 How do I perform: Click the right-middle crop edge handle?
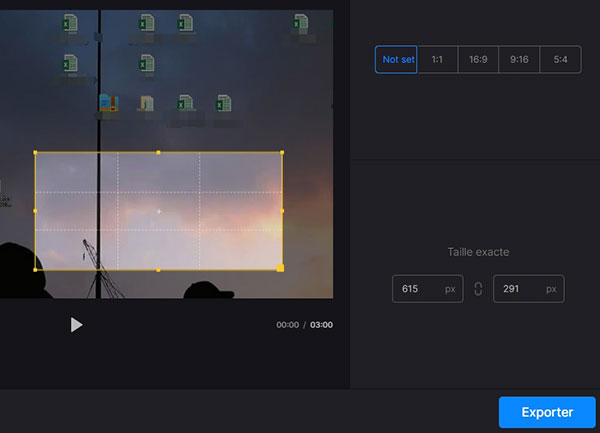[282, 211]
